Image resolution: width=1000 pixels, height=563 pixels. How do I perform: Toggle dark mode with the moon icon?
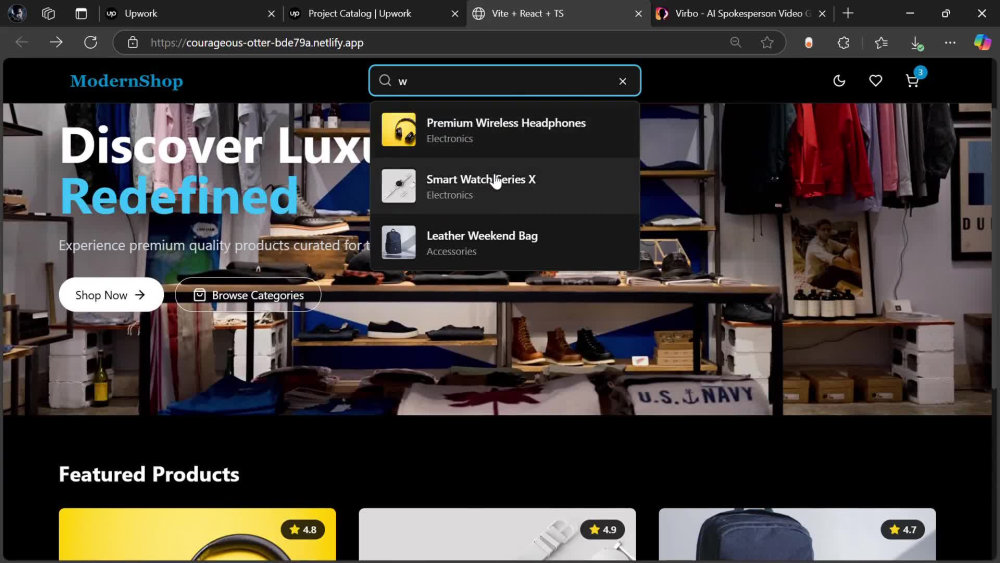pos(839,81)
